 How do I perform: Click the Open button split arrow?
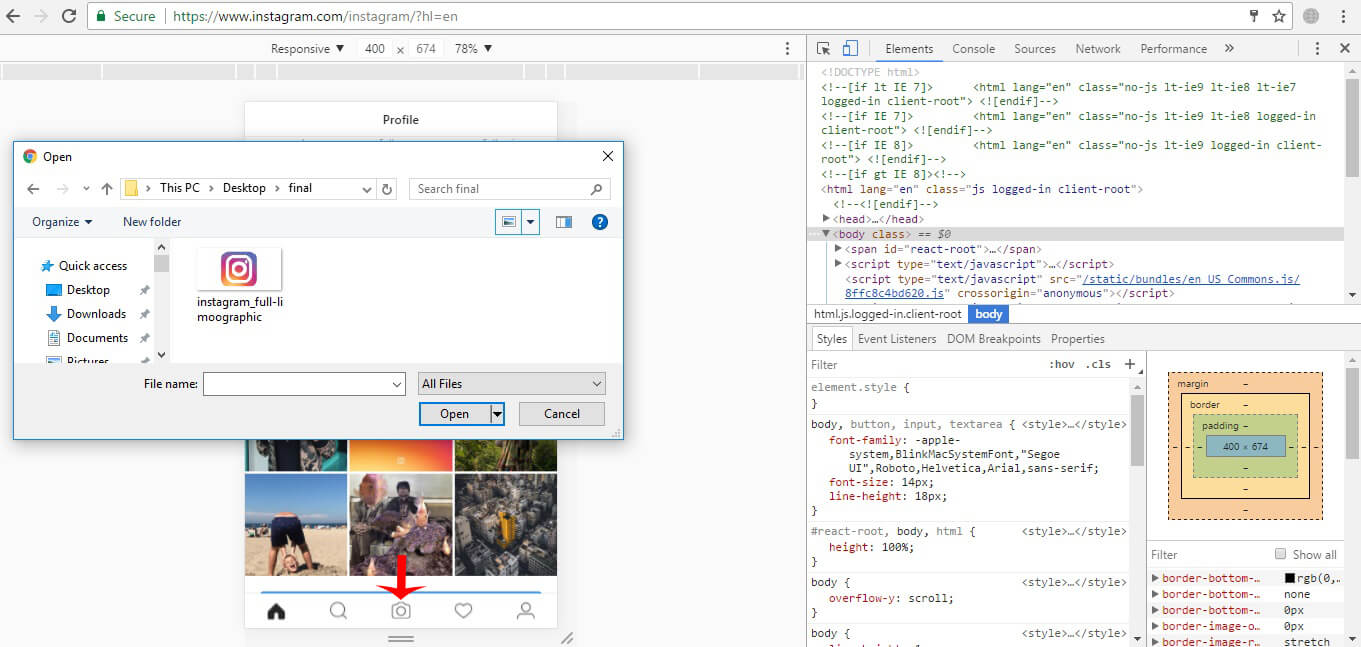point(497,414)
